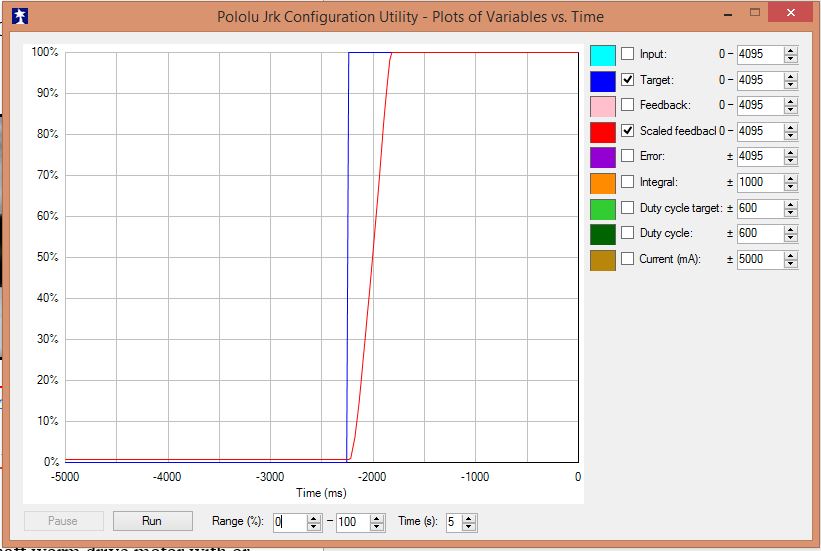Screen dimensions: 821x551
Task: Decrease the Duty cycle target scale spinner
Action: [791, 212]
